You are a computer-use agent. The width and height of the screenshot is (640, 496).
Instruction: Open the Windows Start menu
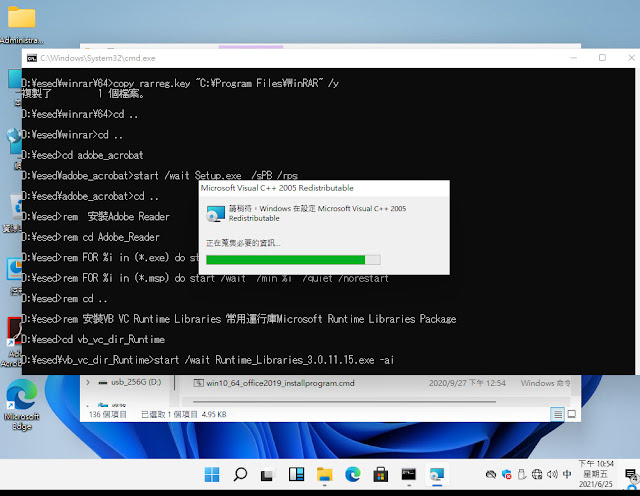coord(212,474)
